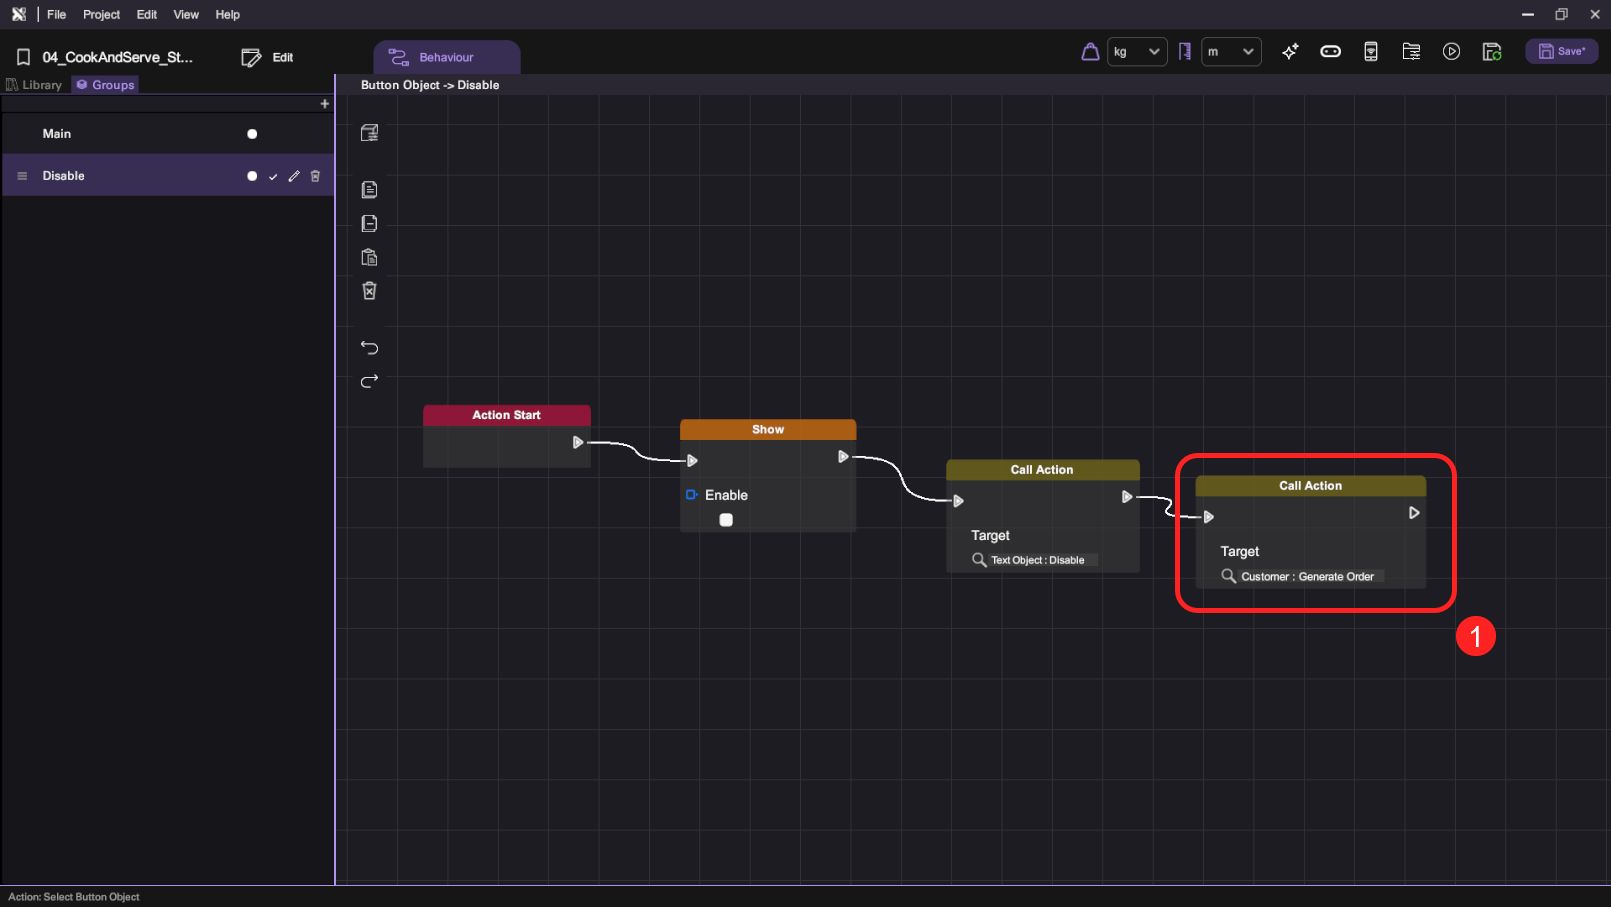The width and height of the screenshot is (1611, 907).
Task: Click the mobile device icon in top toolbar
Action: [1370, 52]
